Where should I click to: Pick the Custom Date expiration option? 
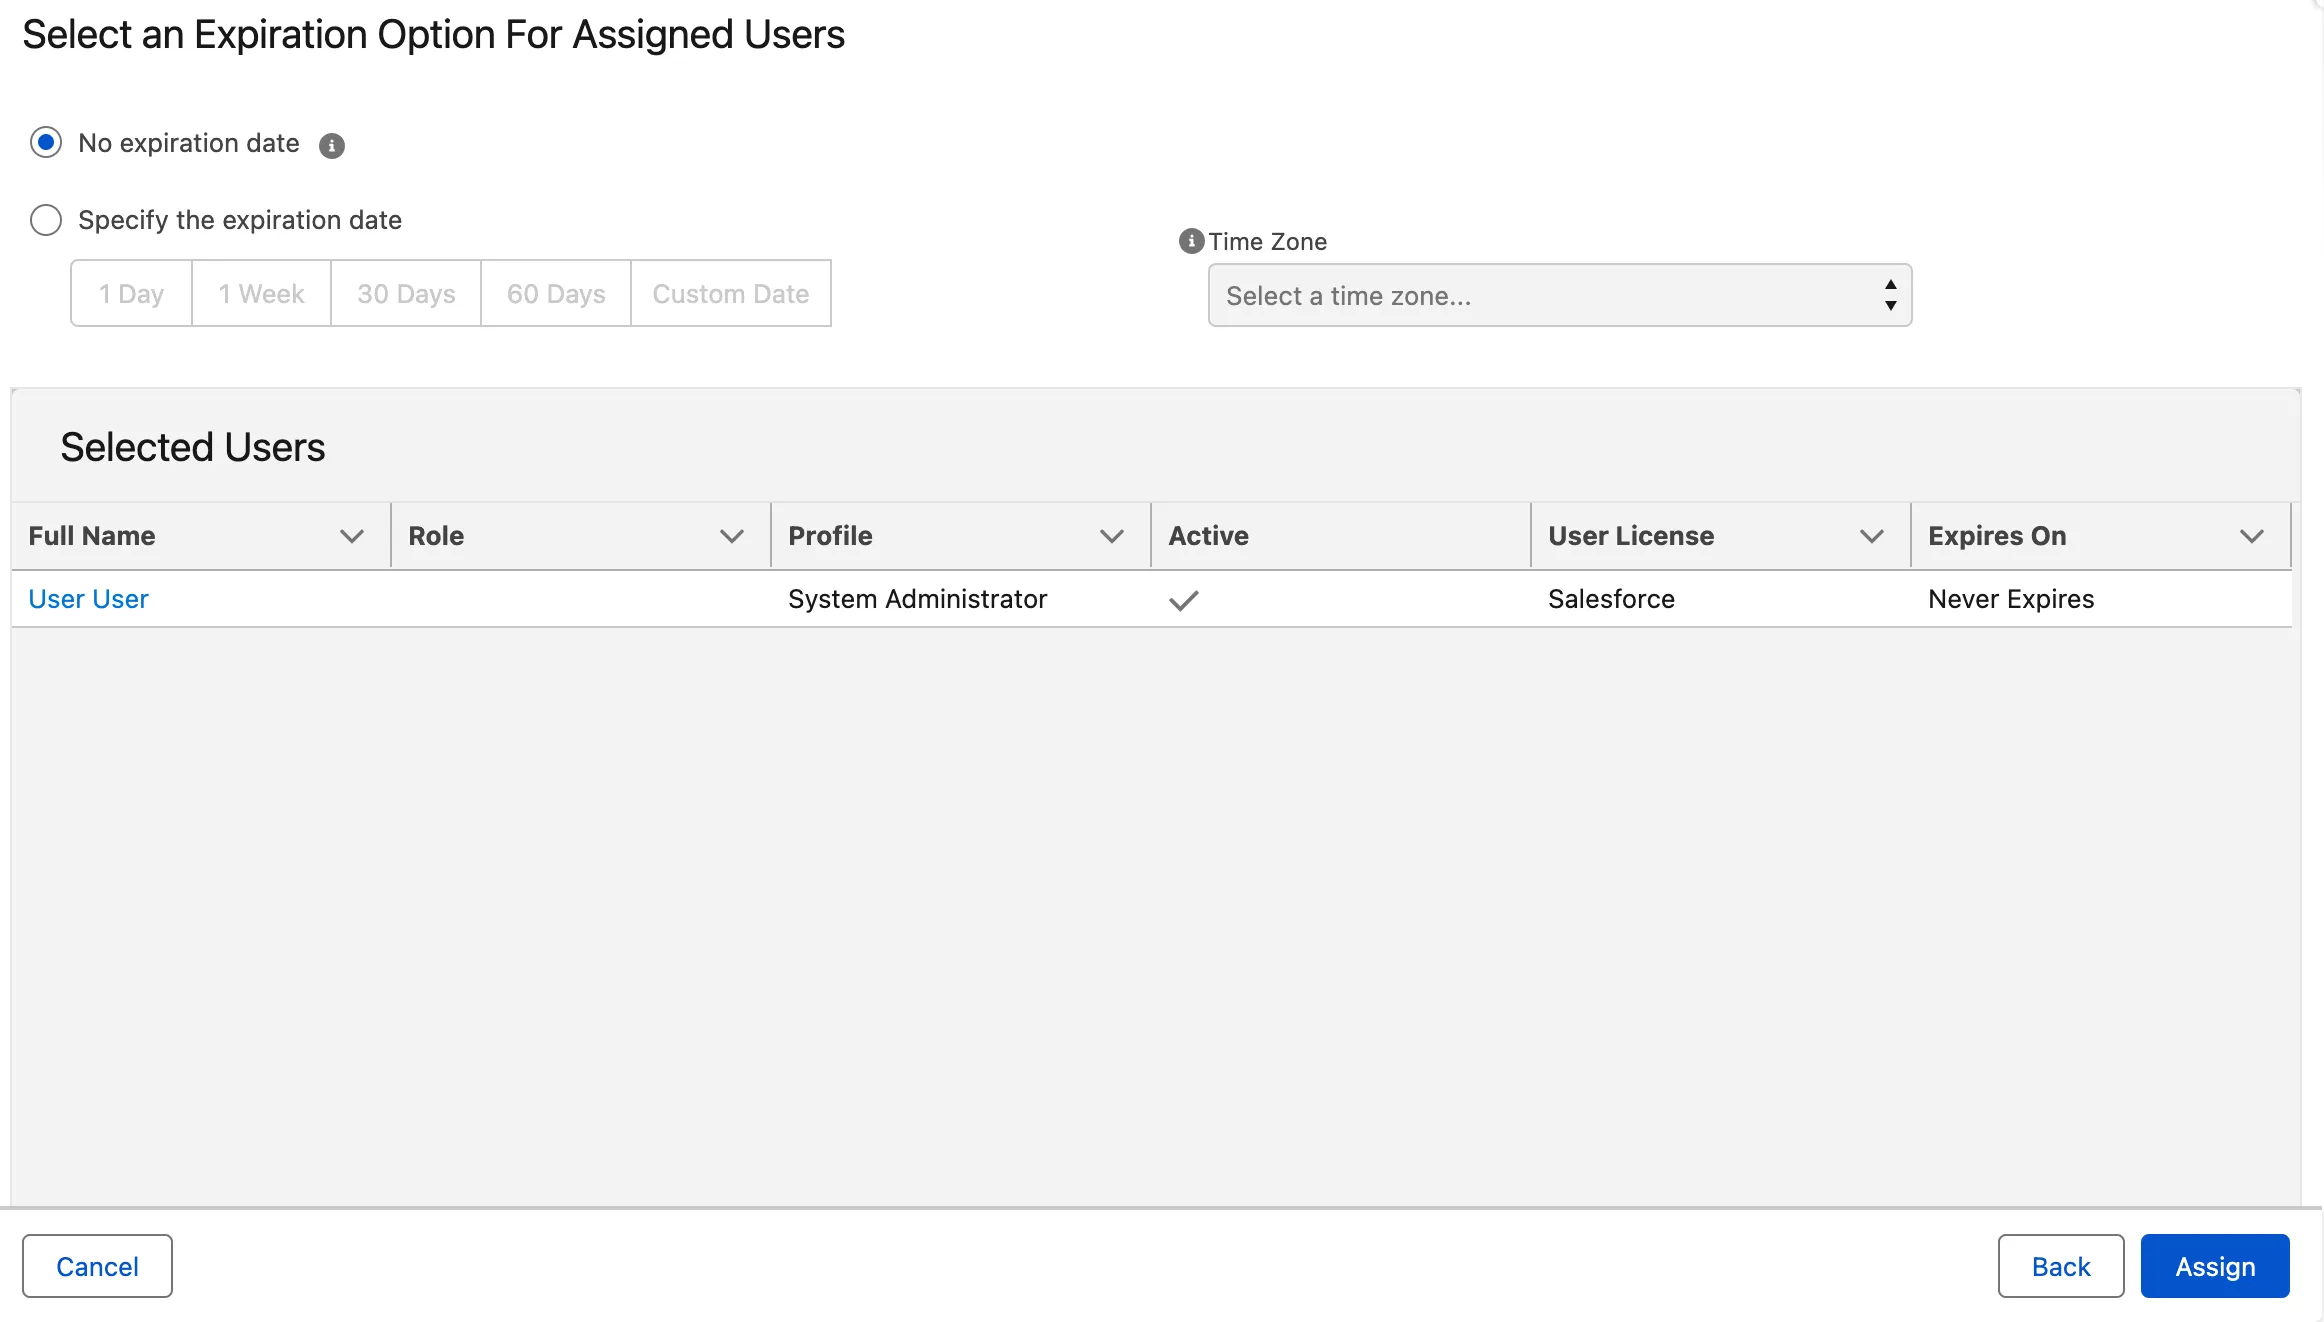coord(730,294)
